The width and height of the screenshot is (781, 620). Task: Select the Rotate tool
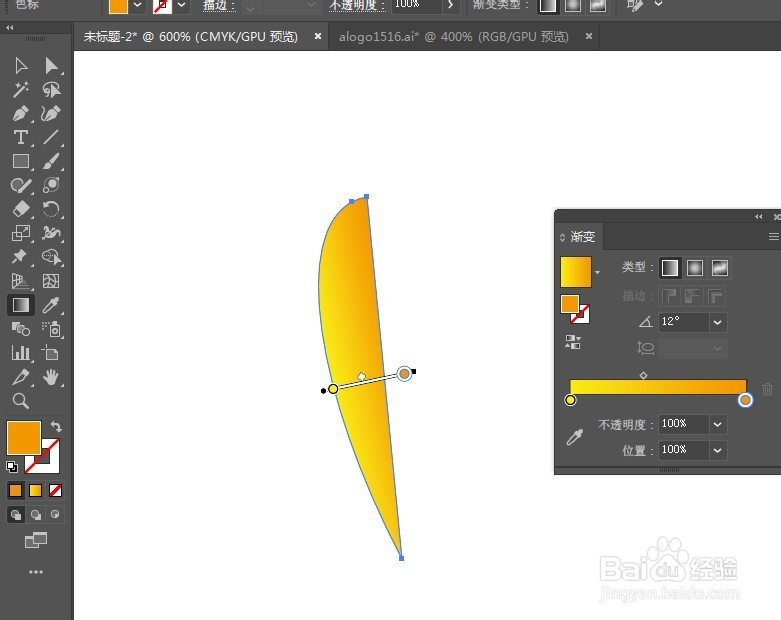coord(51,209)
